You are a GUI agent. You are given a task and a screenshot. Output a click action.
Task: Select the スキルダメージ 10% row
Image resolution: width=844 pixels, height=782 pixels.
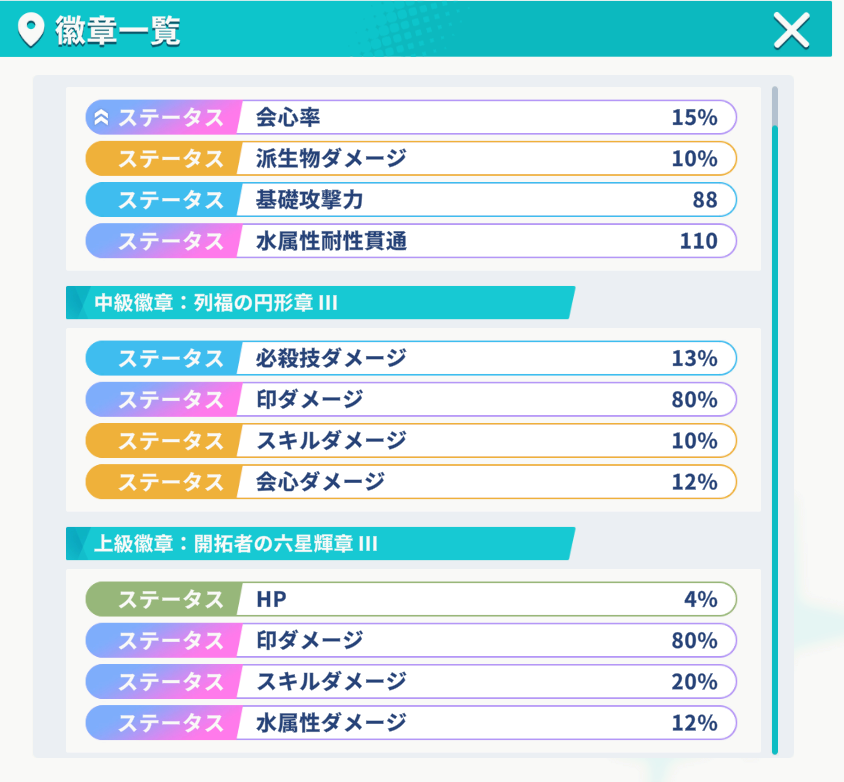(x=411, y=440)
